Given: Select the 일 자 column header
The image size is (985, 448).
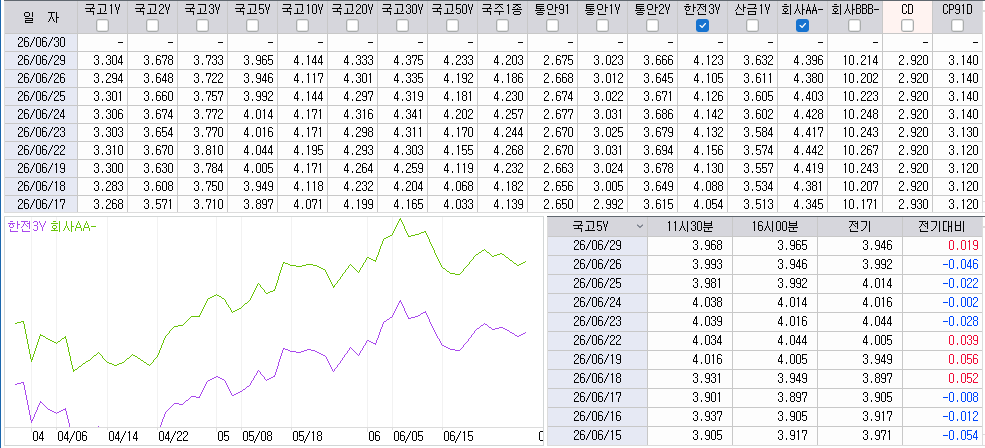Looking at the screenshot, I should pos(39,17).
